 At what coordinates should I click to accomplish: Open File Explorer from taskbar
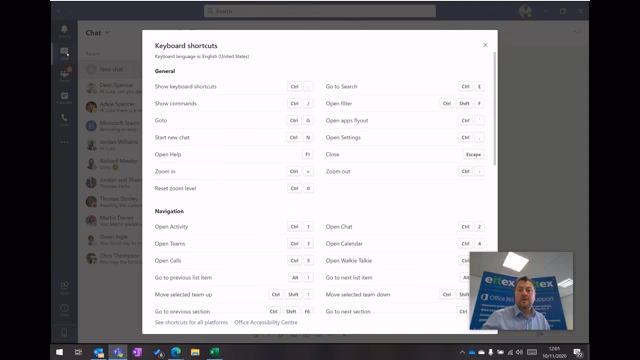(x=195, y=352)
